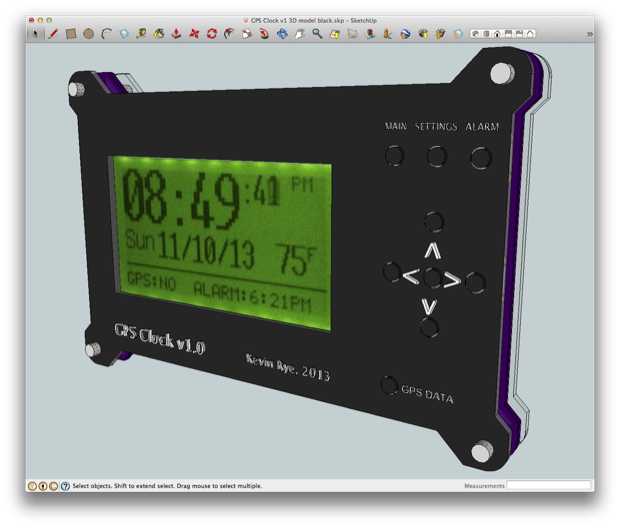Viewport: 620px width, 527px height.
Task: Select the Orbit tool
Action: tap(282, 34)
